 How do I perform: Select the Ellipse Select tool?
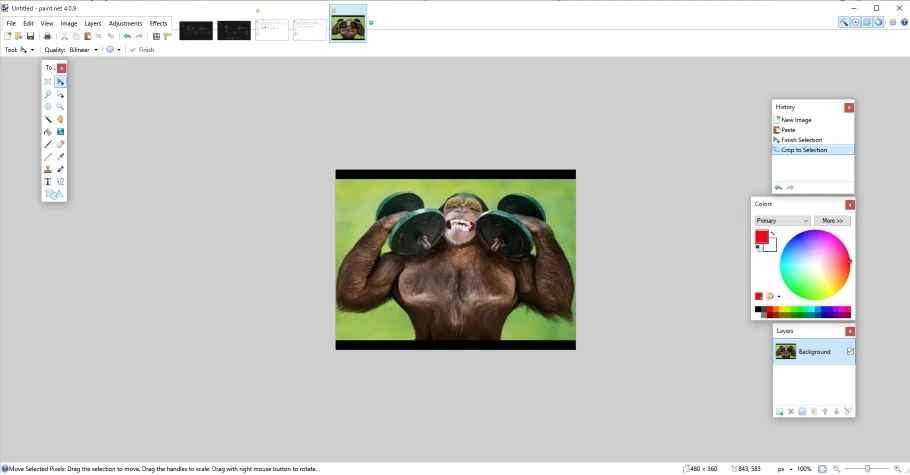click(48, 107)
